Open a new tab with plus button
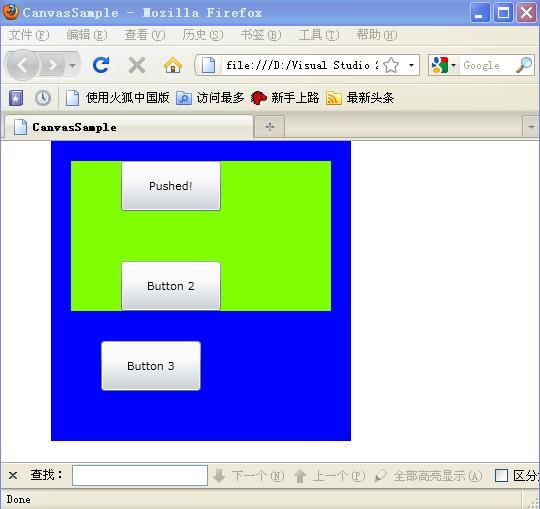Viewport: 540px width, 509px height. 270,127
